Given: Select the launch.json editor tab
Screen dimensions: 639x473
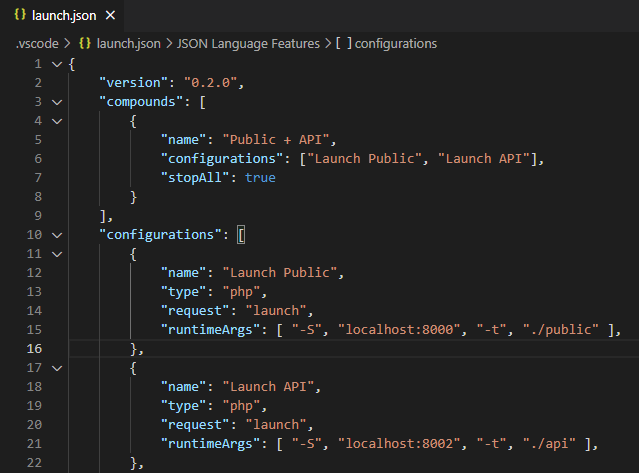Looking at the screenshot, I should coord(62,16).
